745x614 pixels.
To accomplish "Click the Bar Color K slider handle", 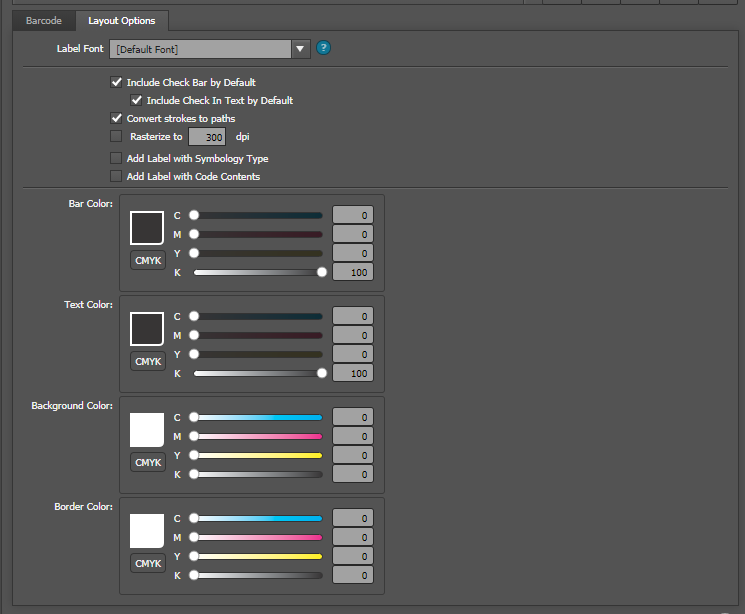I will [x=322, y=272].
